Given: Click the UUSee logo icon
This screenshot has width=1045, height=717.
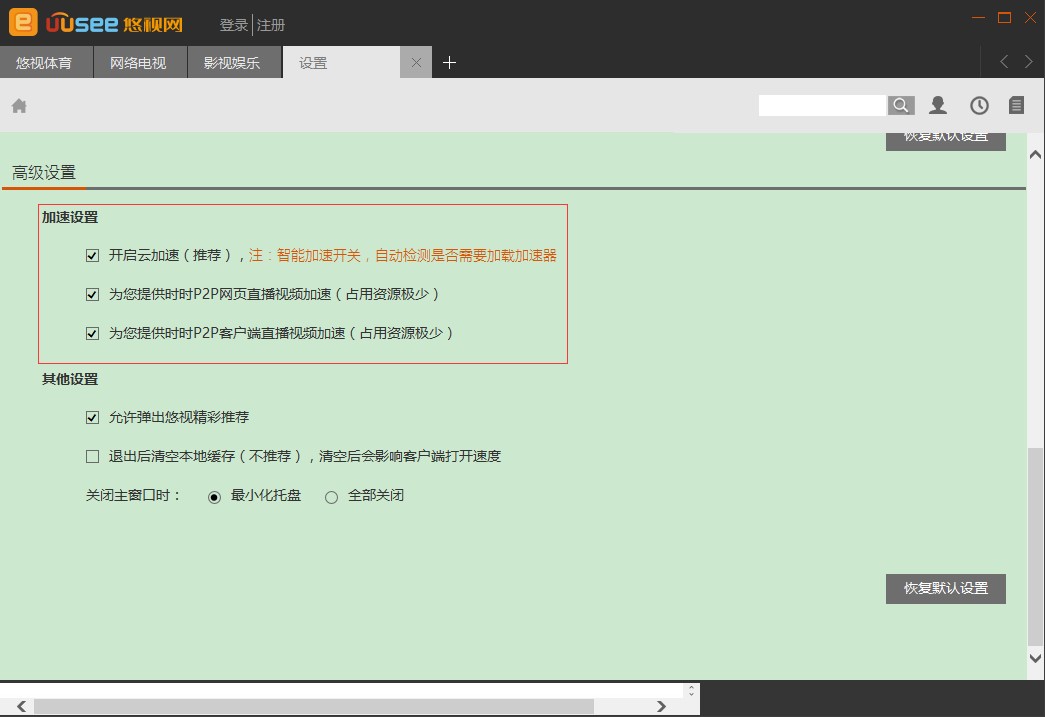Looking at the screenshot, I should (x=23, y=21).
